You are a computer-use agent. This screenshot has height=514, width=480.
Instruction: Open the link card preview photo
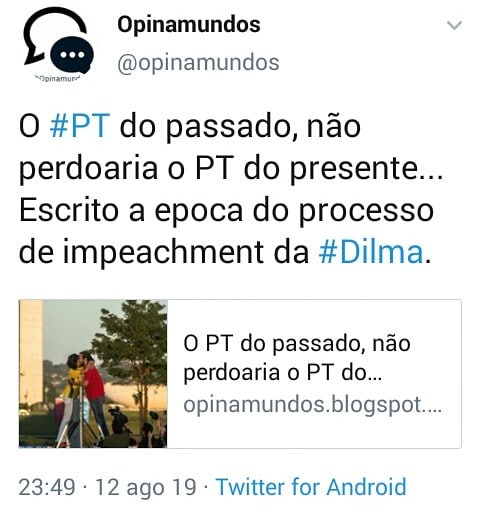(x=93, y=374)
